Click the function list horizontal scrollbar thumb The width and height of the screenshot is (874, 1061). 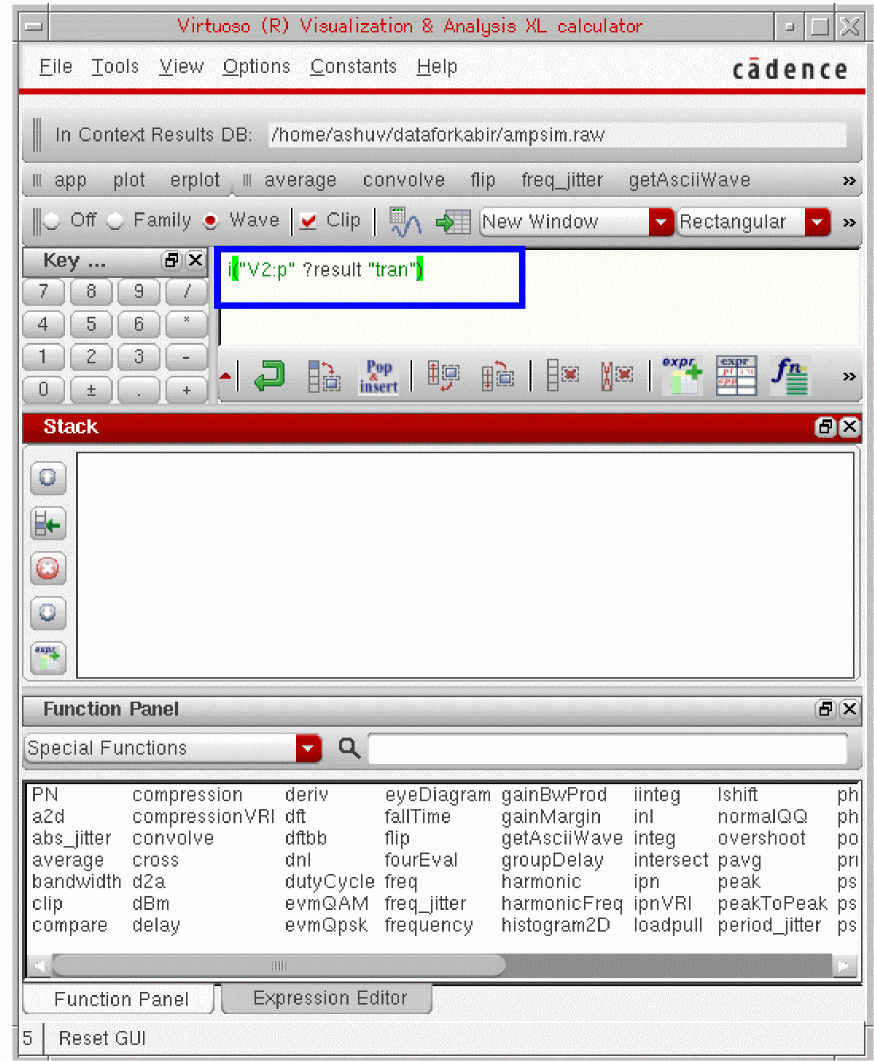279,966
